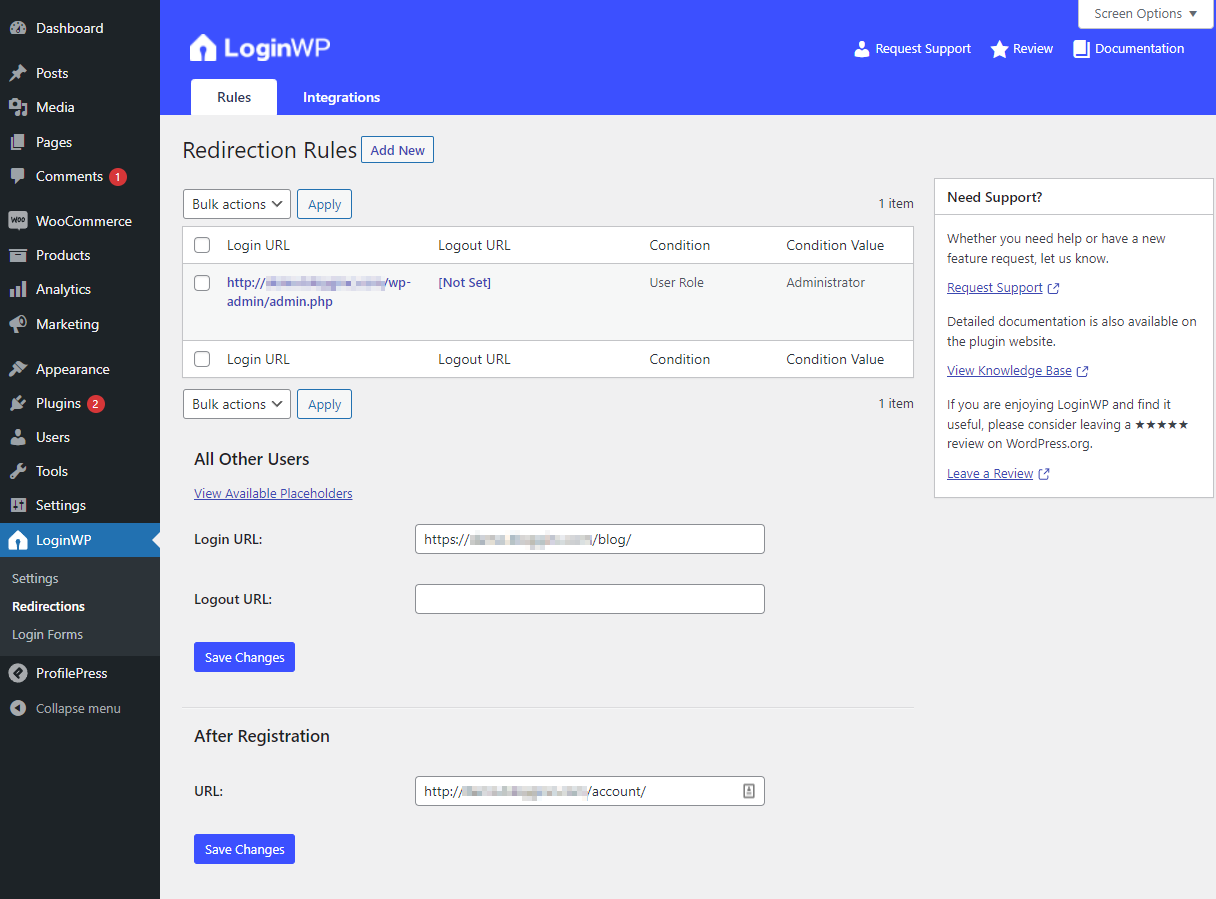Click the Collapse menu arrow icon

[18, 708]
